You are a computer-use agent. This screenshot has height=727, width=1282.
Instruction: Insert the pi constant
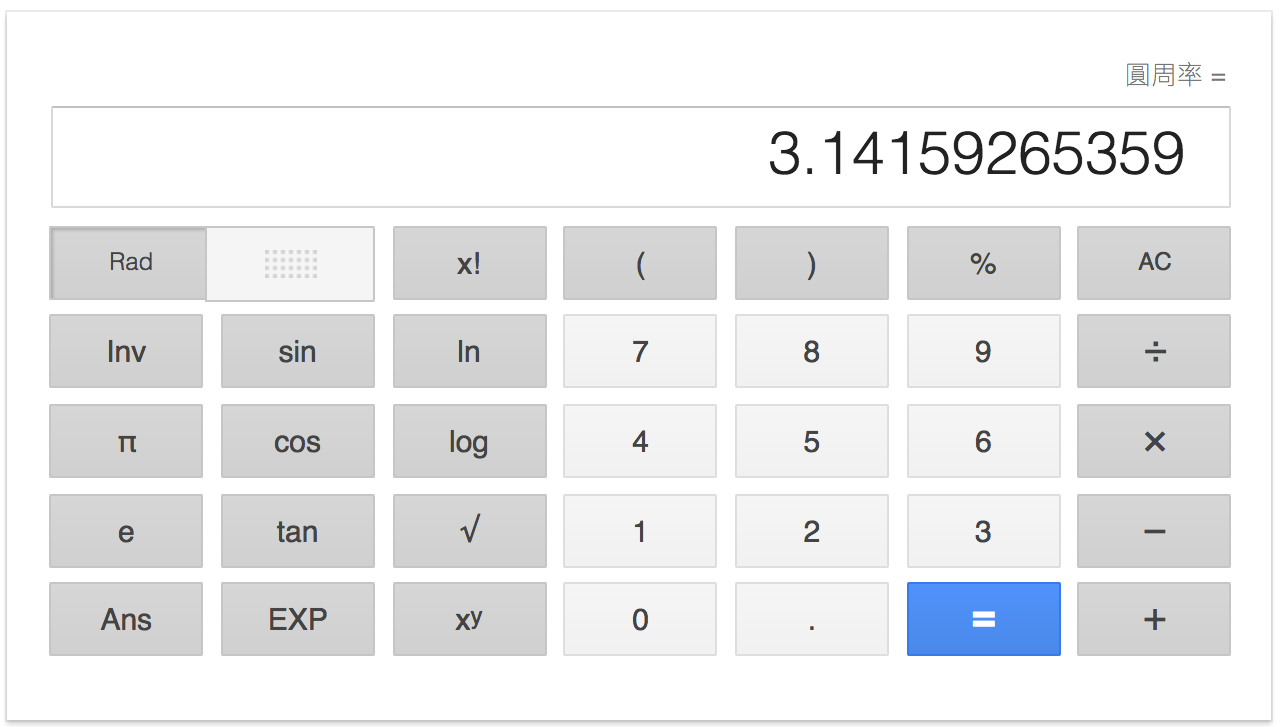[x=126, y=441]
